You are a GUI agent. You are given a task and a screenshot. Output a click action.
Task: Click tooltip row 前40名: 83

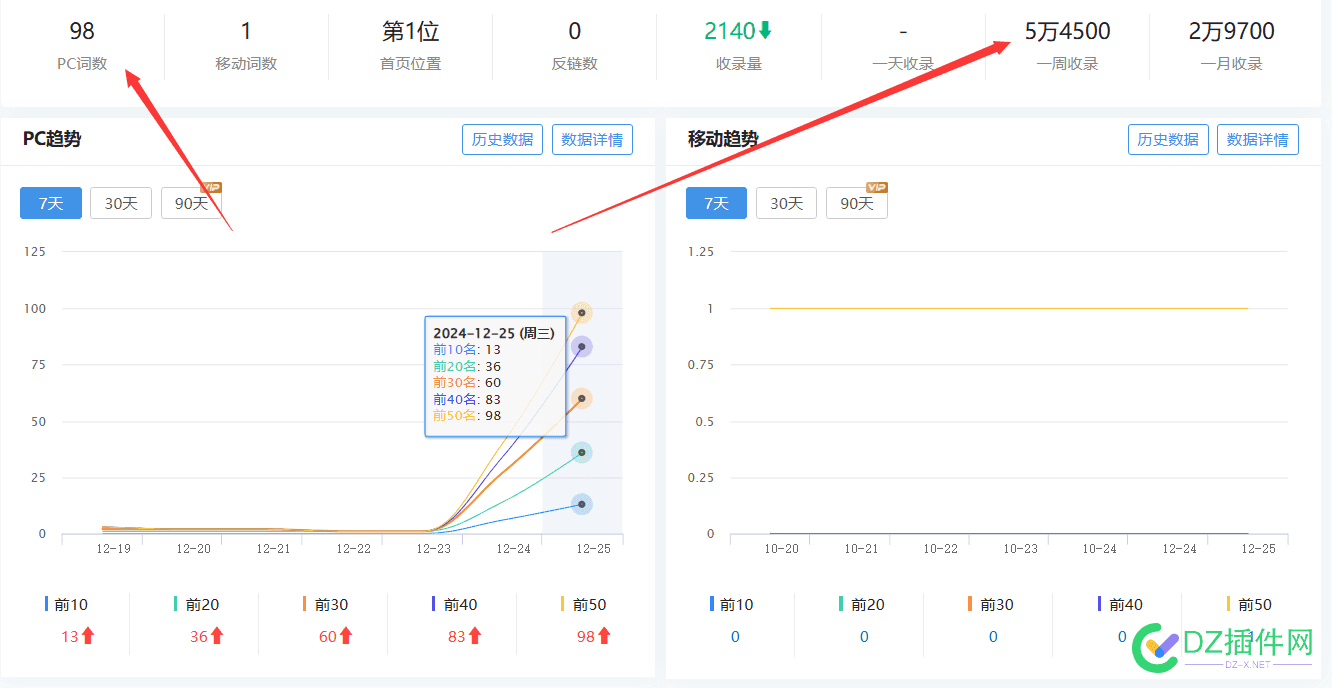(467, 399)
